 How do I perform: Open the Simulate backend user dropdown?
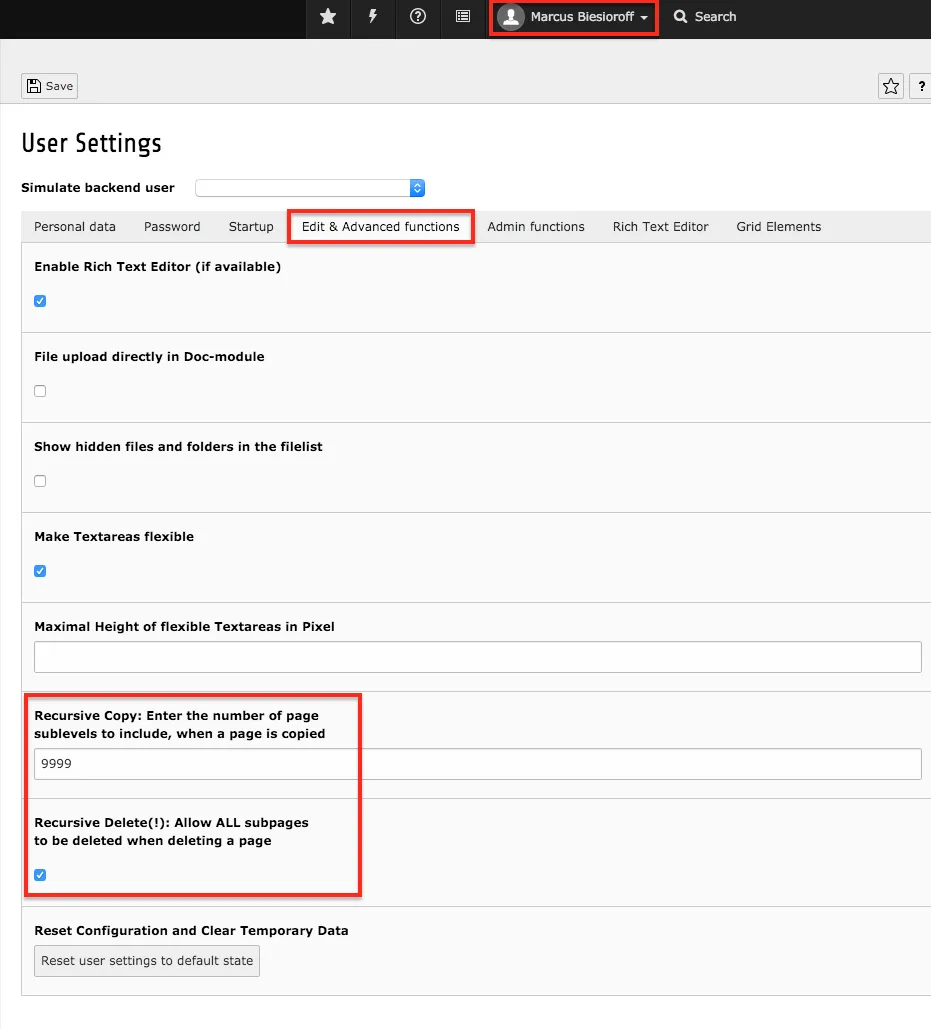pyautogui.click(x=310, y=188)
